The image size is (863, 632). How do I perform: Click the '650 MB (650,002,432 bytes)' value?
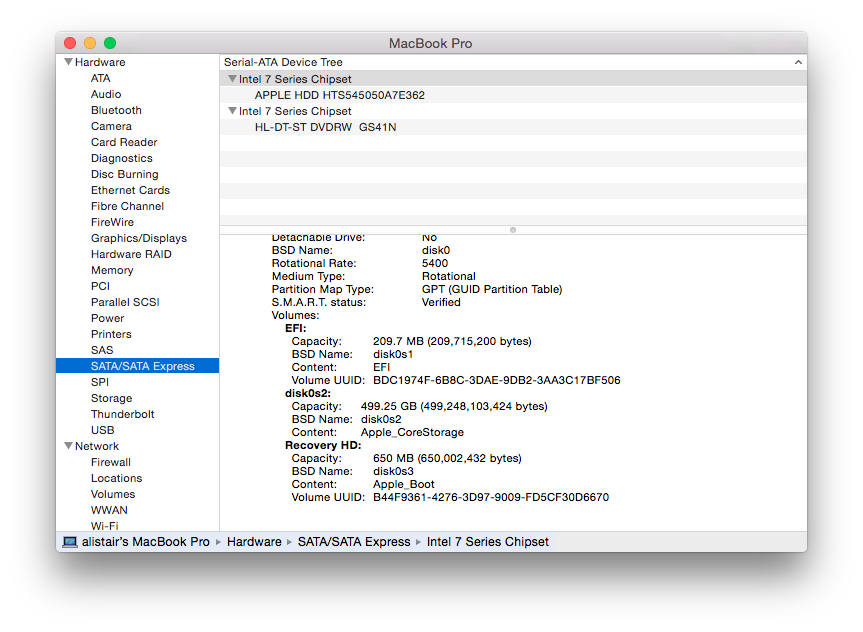(447, 458)
